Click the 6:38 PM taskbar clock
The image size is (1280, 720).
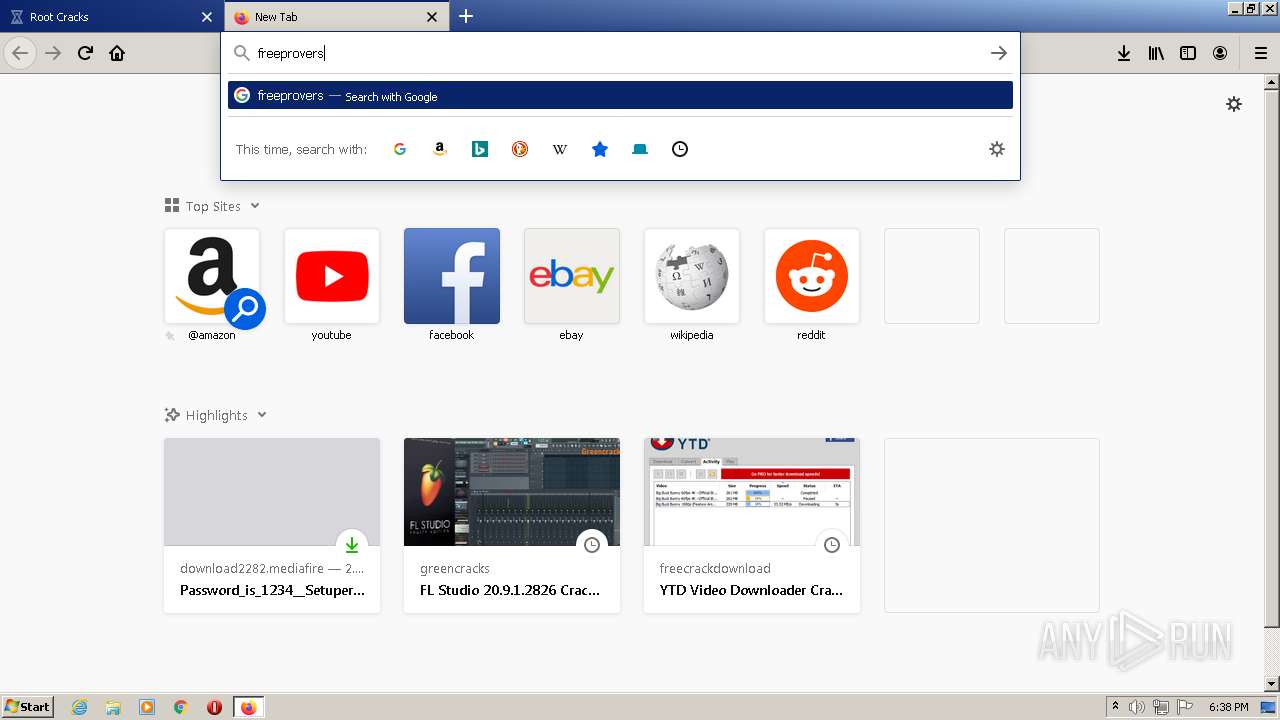coord(1228,707)
